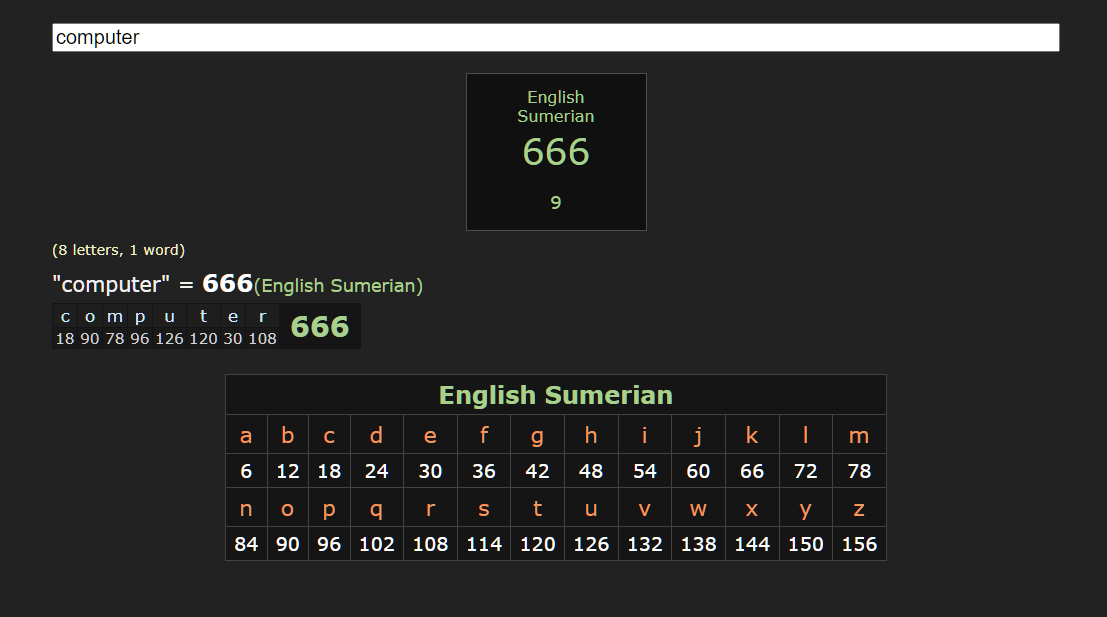Image resolution: width=1107 pixels, height=617 pixels.
Task: Click letter "q" in the cipher table
Action: point(376,508)
